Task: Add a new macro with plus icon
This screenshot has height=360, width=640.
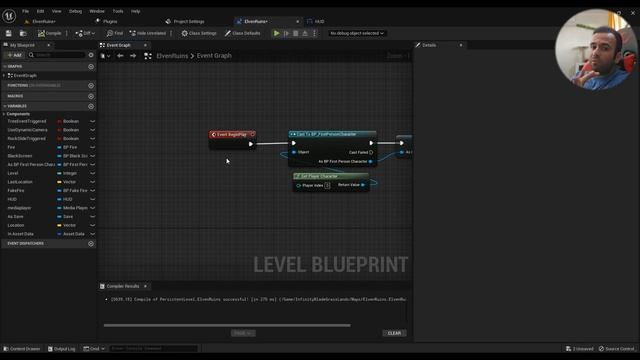Action: 91,96
